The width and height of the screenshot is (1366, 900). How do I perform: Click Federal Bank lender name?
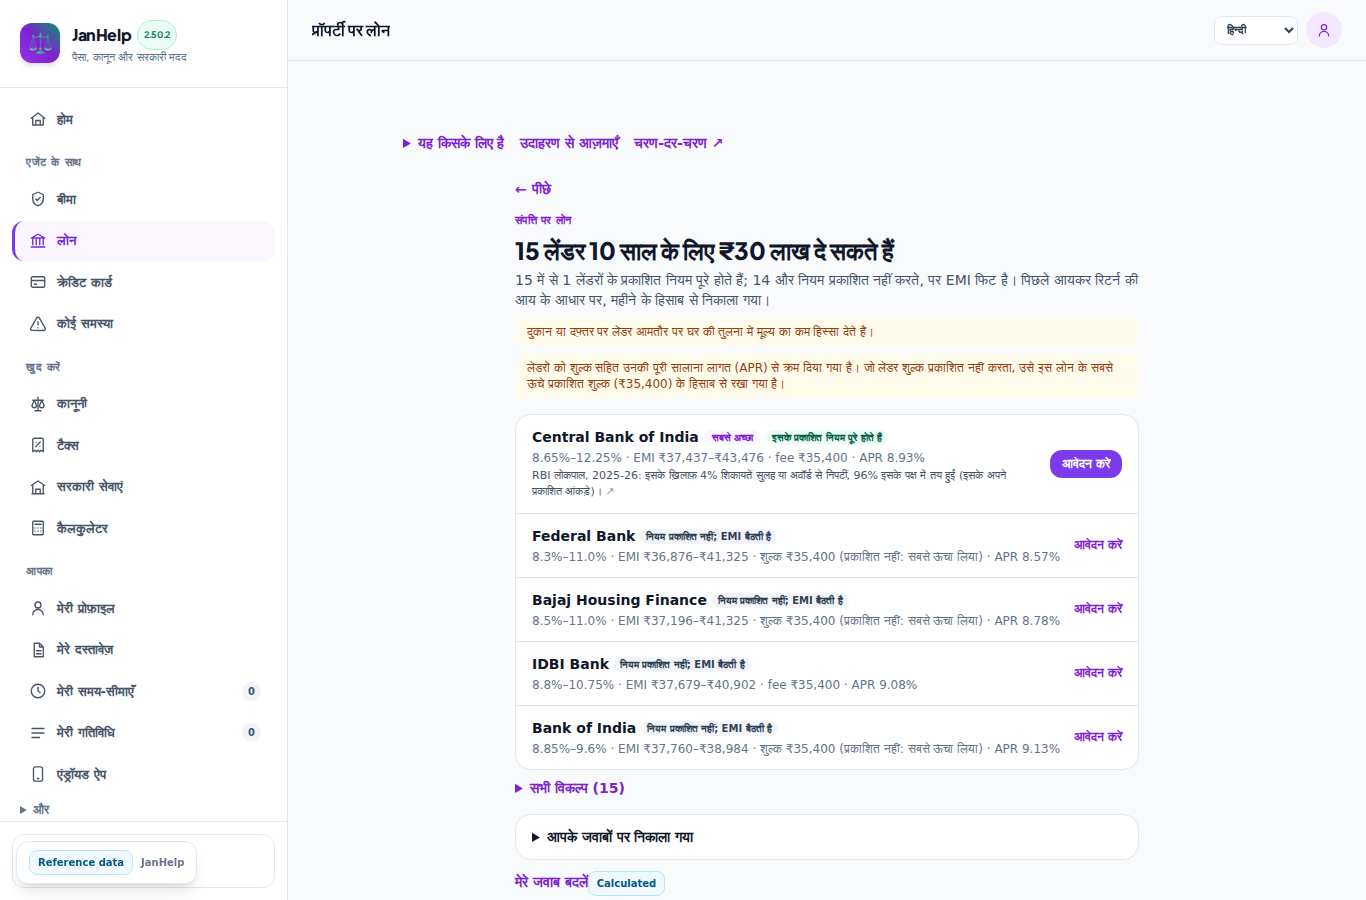click(x=583, y=536)
